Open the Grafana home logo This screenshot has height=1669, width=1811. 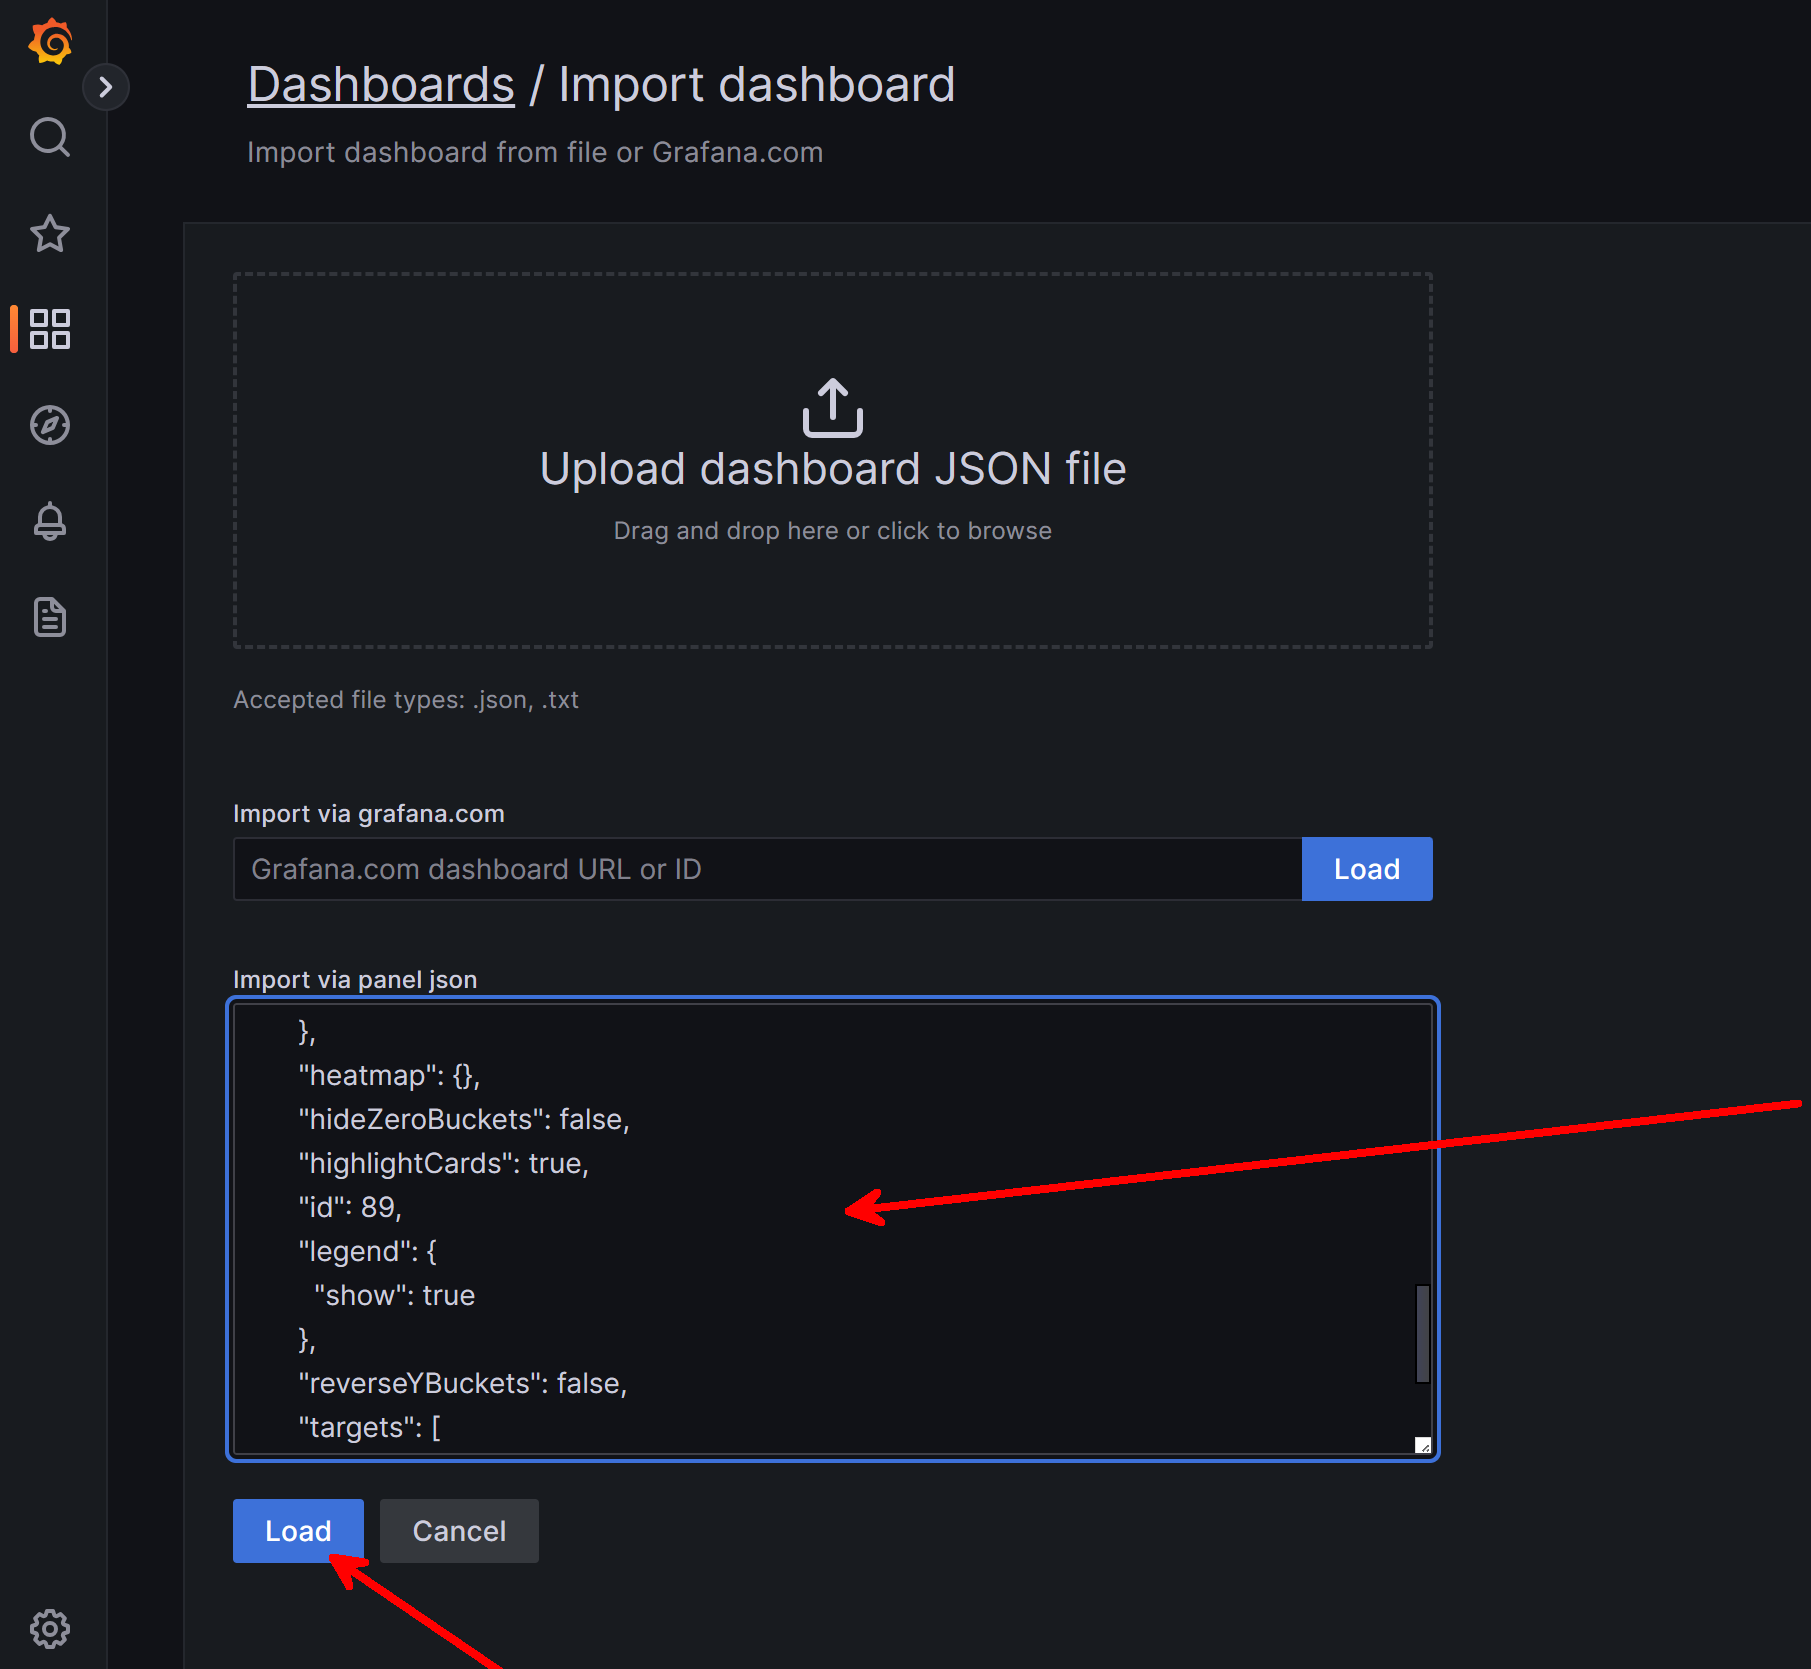pos(50,42)
